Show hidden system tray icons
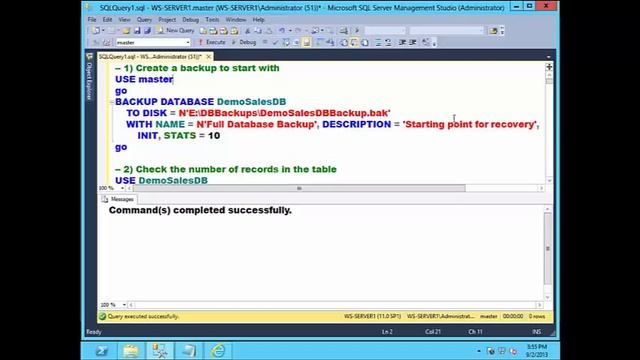The height and width of the screenshot is (360, 640). [x=479, y=351]
